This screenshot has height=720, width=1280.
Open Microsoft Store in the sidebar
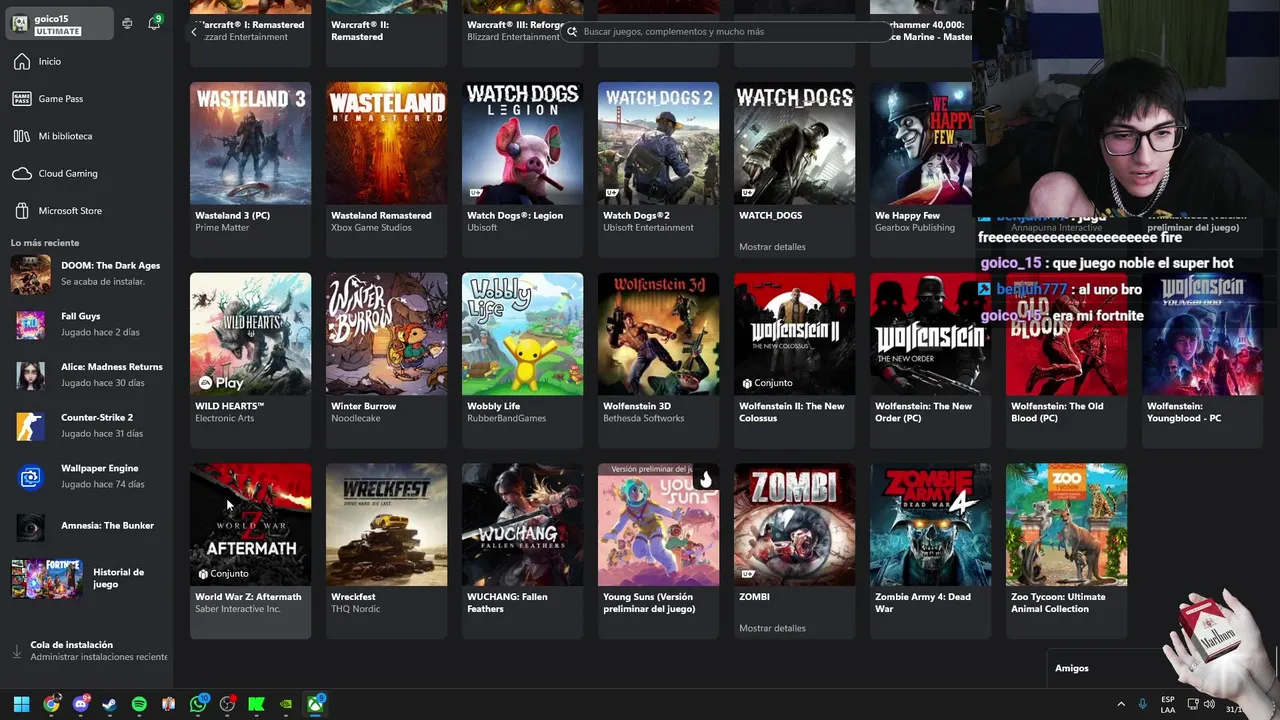coord(87,211)
